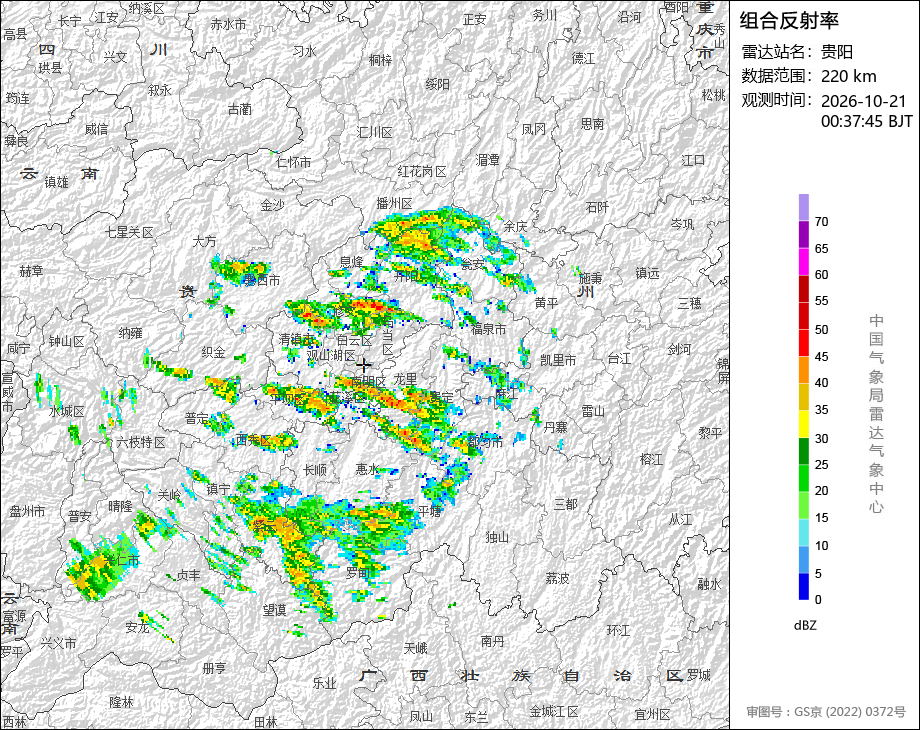Click the 六枝特区 district label

click(141, 442)
